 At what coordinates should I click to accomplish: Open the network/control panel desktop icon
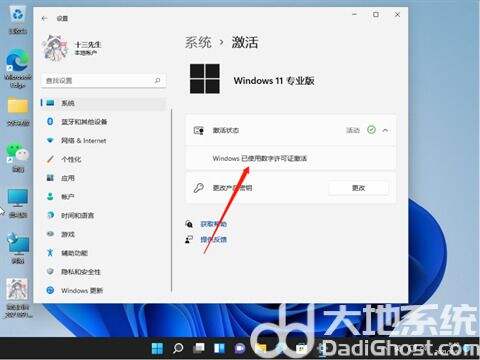pyautogui.click(x=18, y=249)
